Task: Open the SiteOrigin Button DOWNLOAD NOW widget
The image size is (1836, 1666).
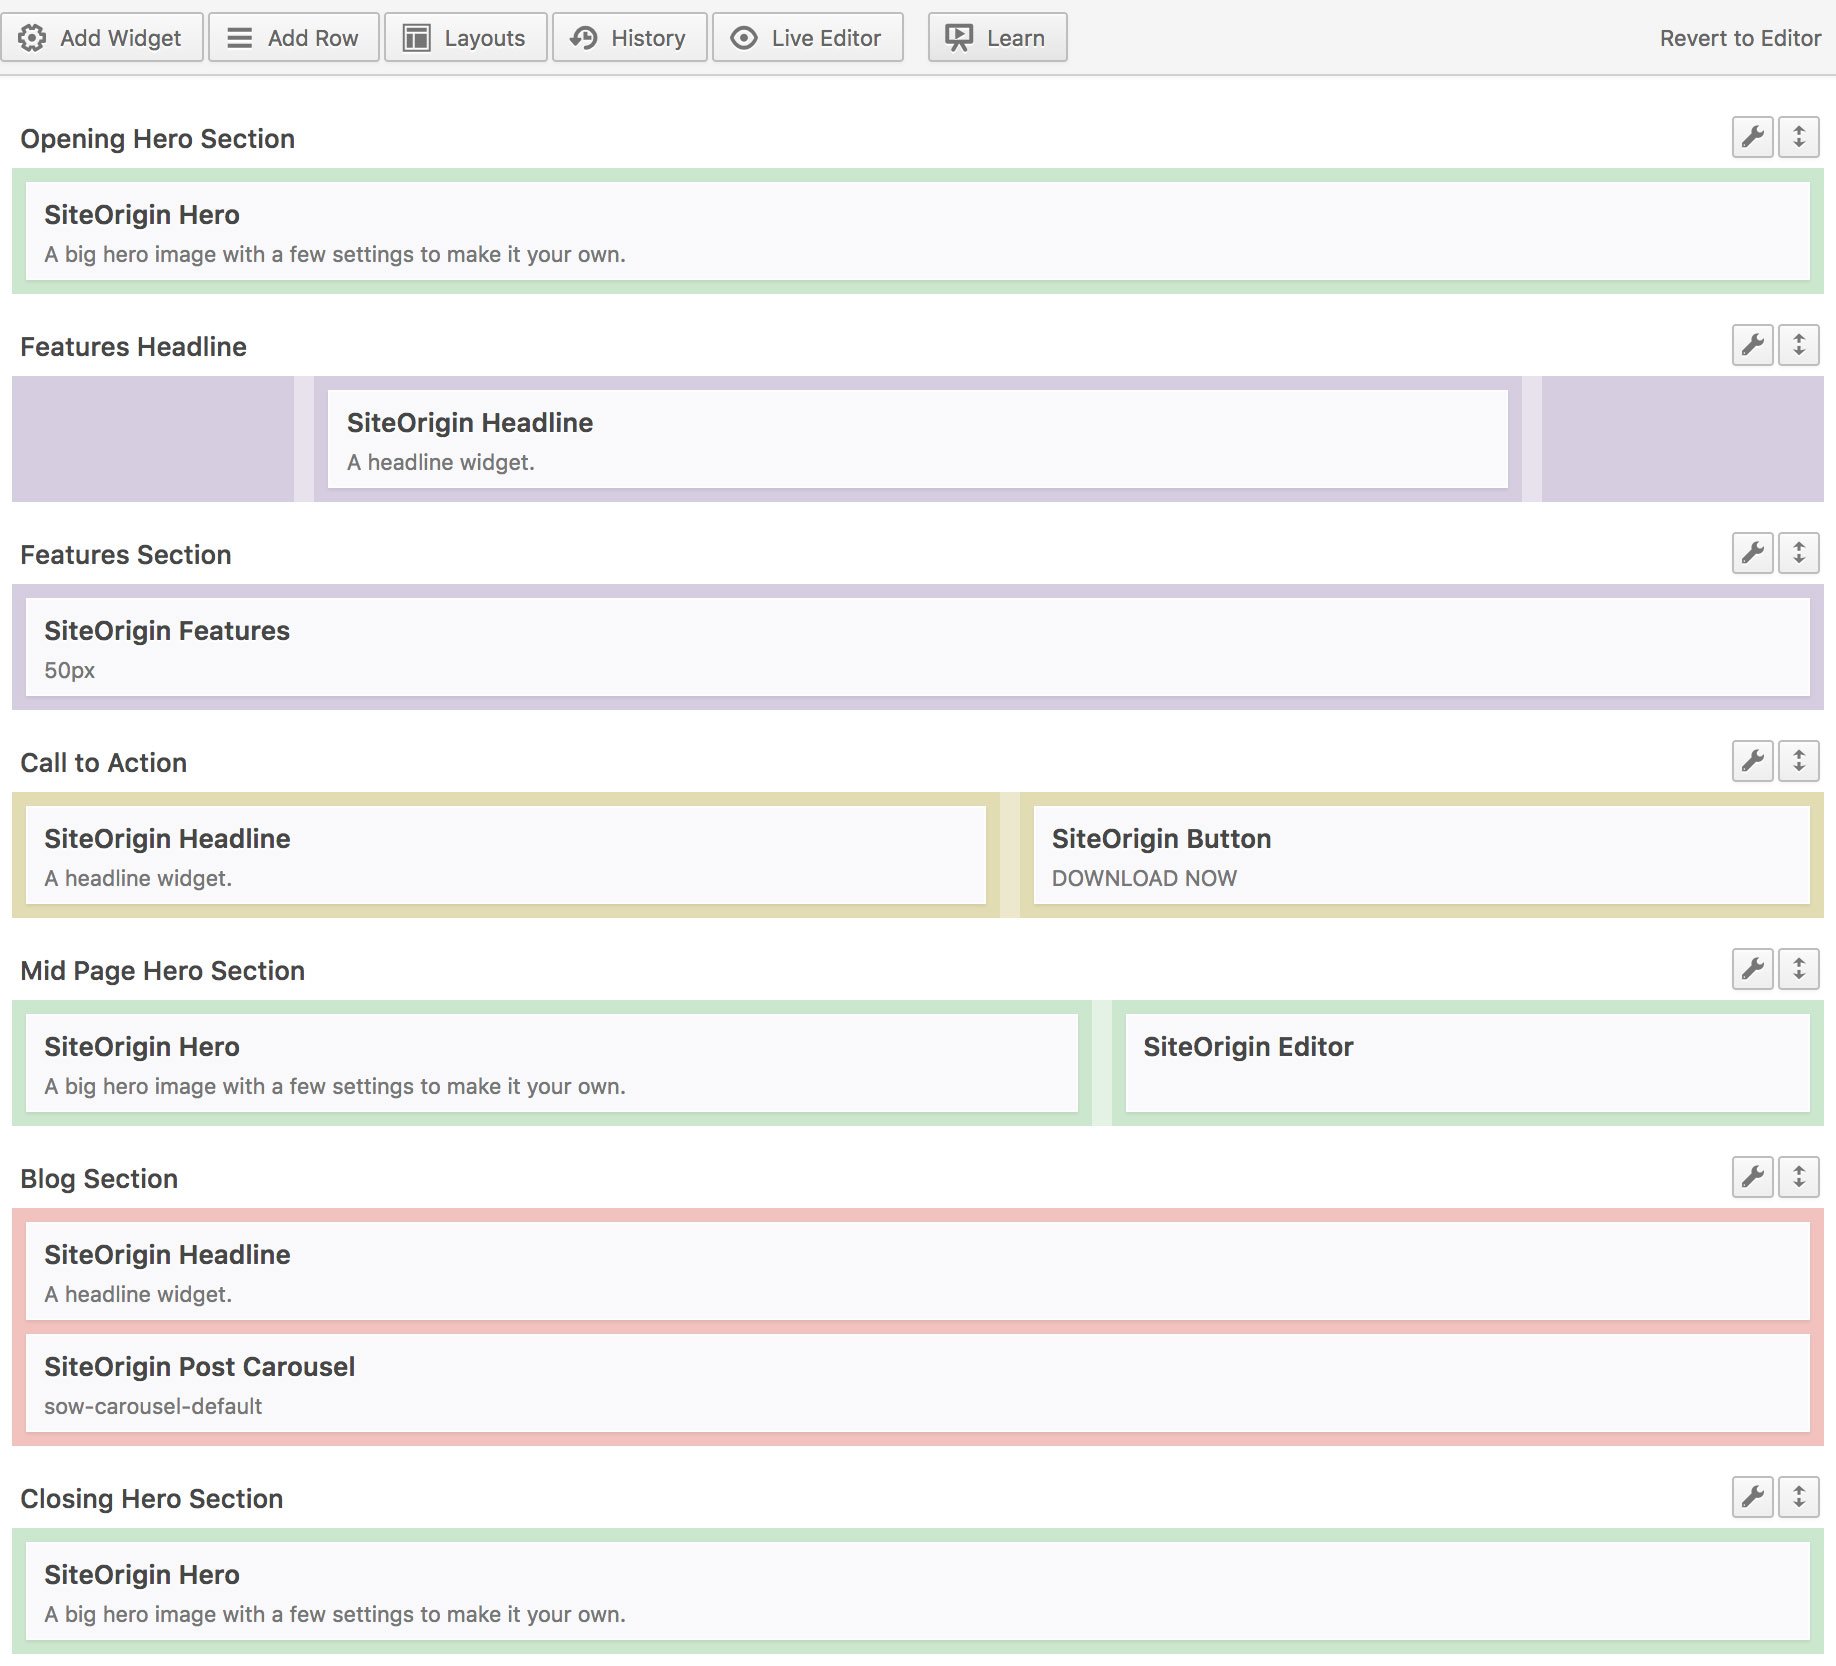Action: [x=1420, y=856]
